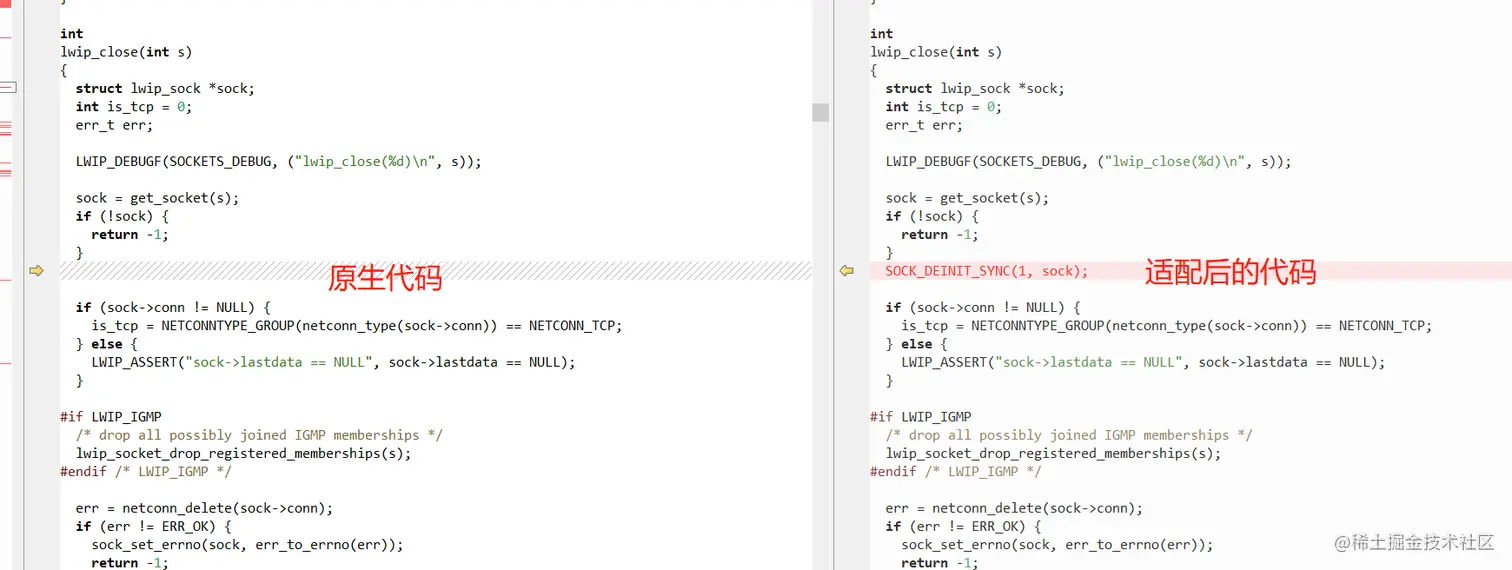Click the drop all possibly joined IGMP comment in the right pane

(1069, 435)
